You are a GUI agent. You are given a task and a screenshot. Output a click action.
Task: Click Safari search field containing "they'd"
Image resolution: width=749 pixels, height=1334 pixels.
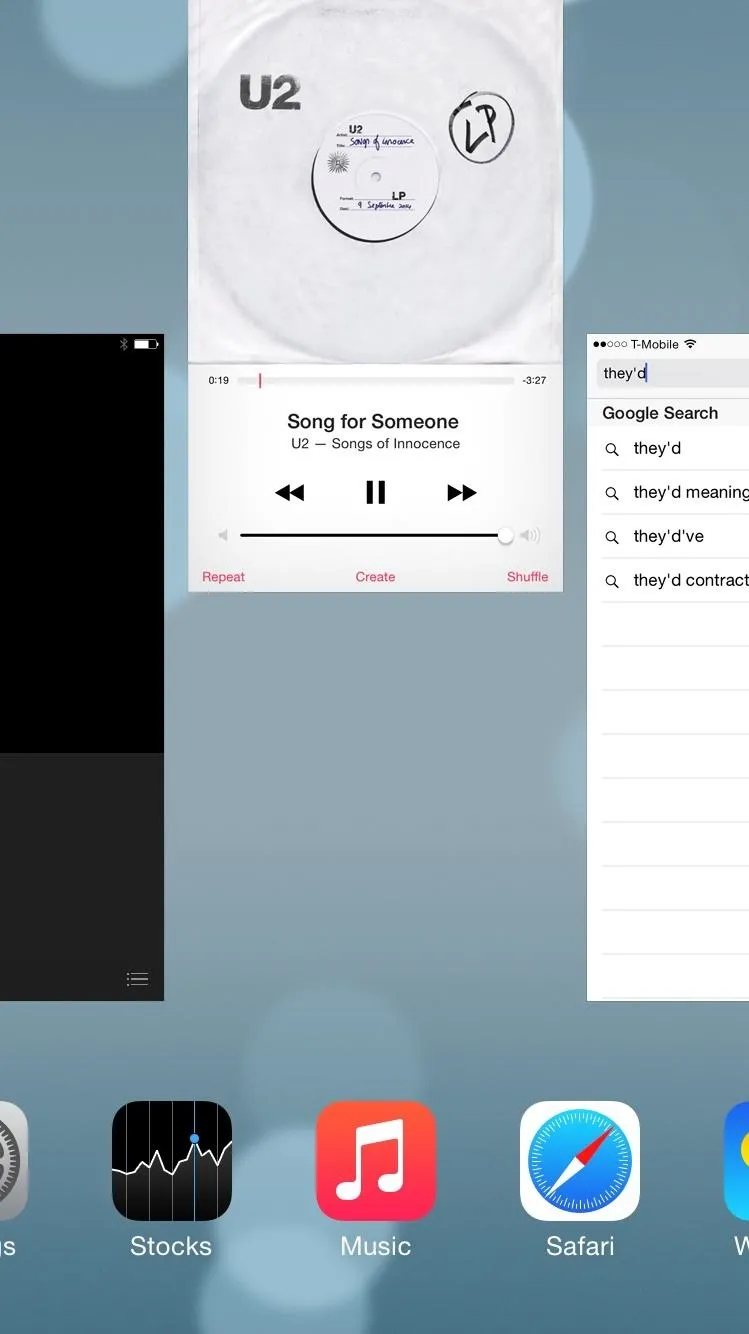(x=672, y=373)
